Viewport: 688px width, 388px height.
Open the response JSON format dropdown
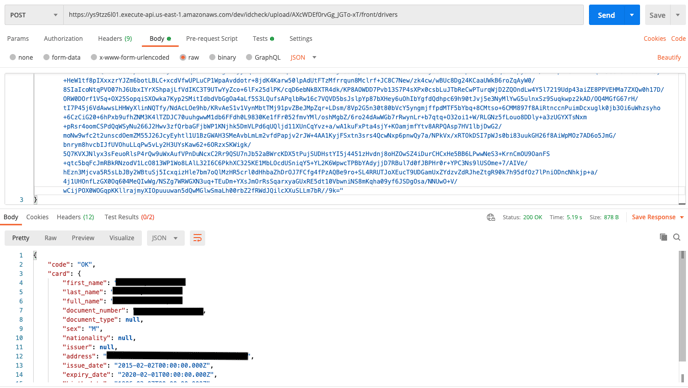165,238
